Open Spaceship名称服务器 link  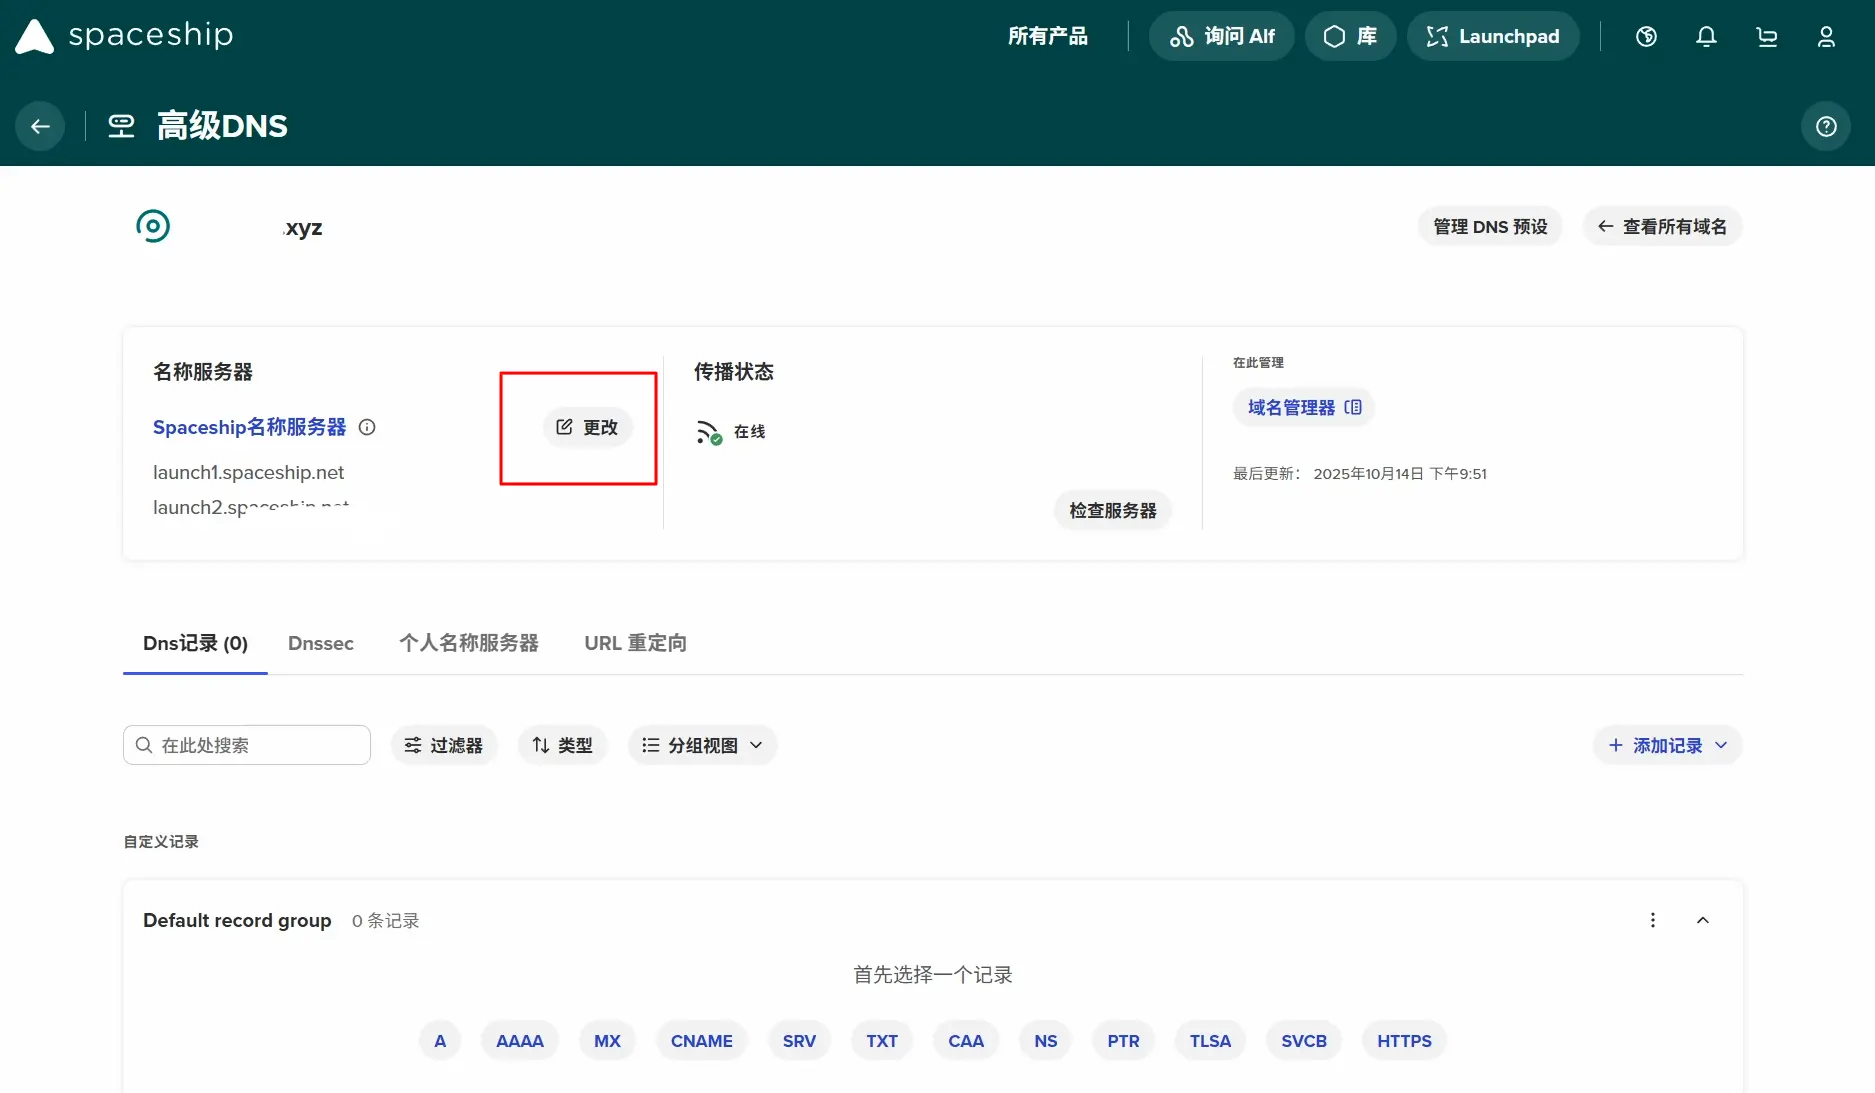tap(249, 427)
